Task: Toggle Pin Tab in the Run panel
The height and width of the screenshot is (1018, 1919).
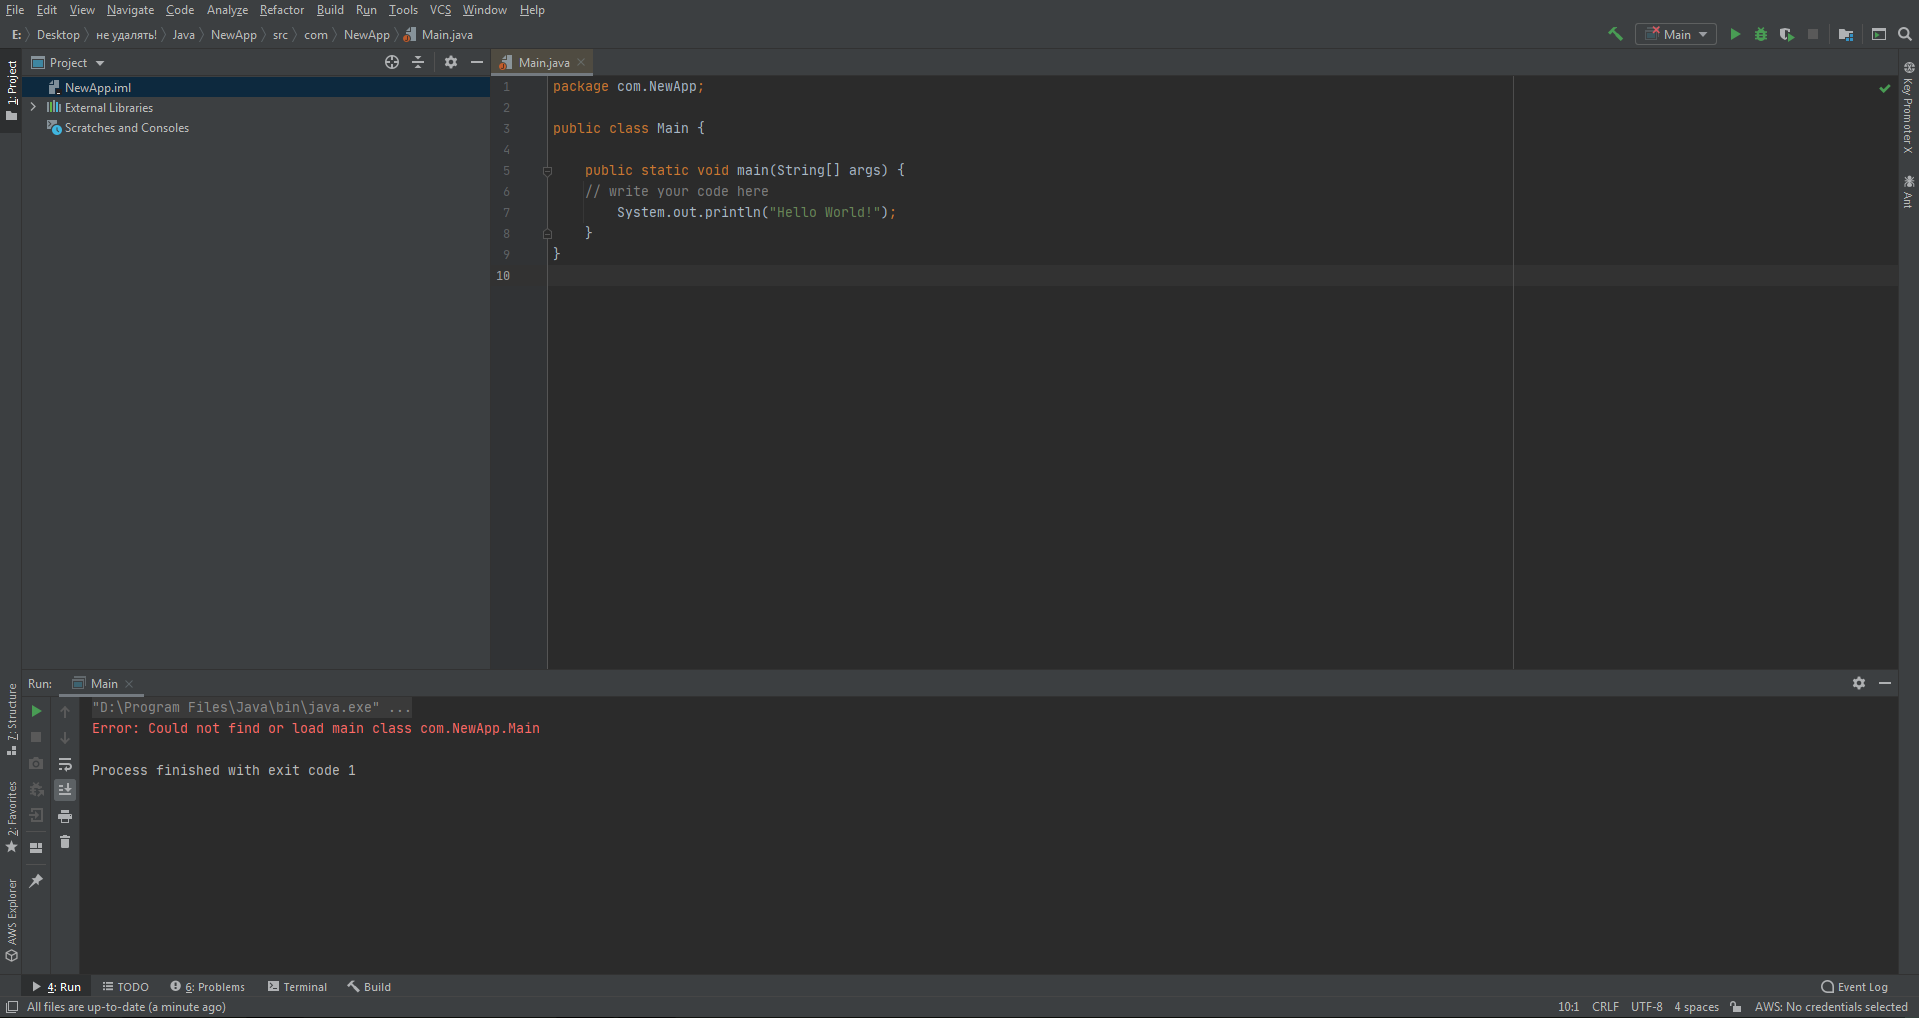Action: (36, 880)
